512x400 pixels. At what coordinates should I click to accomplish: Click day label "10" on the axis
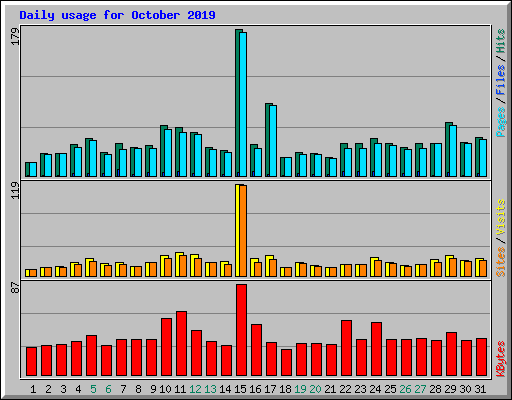(165, 389)
